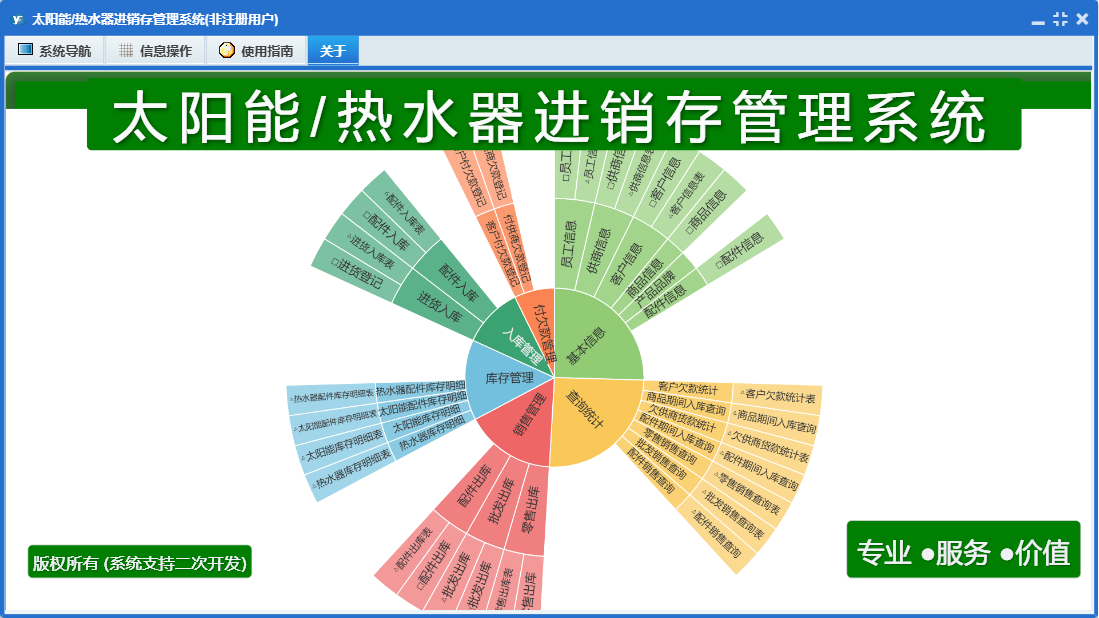1099x618 pixels.
Task: Select the outer △商品期间入库查询 segment
Action: click(x=774, y=421)
